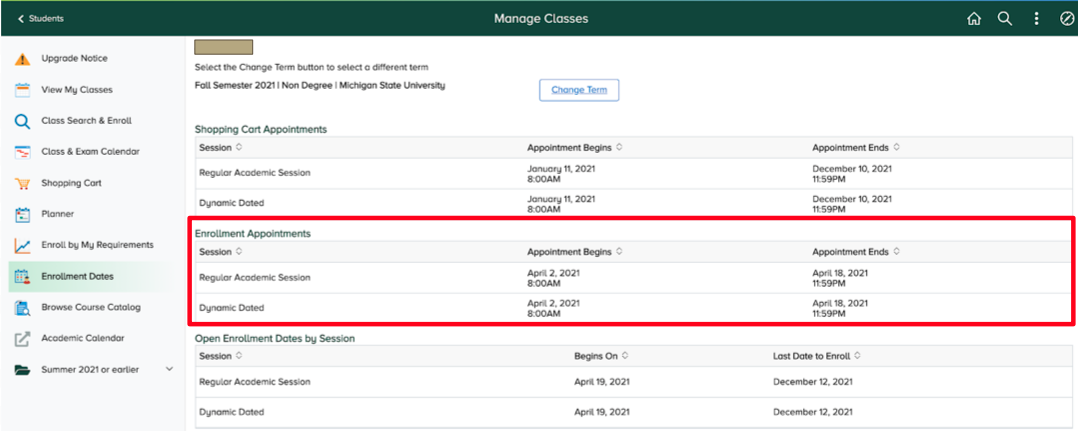
Task: Click the compass NavBar icon
Action: [1066, 19]
